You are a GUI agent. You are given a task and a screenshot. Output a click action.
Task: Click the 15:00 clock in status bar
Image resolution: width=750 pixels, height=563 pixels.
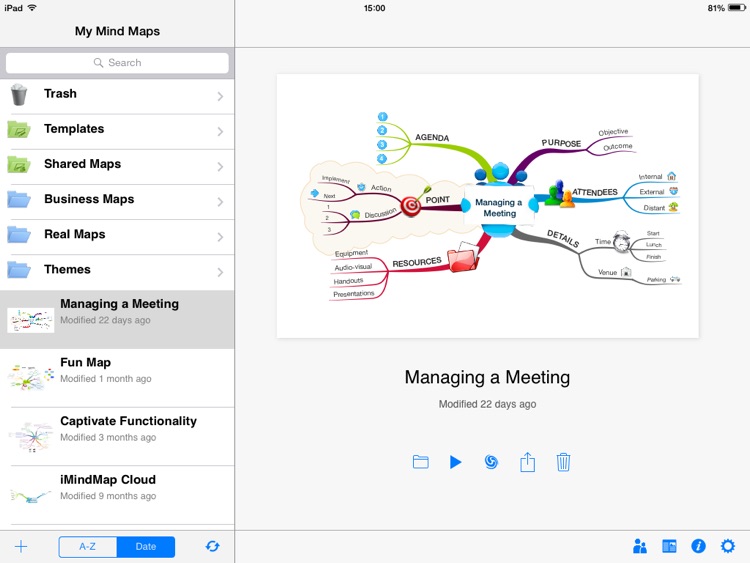point(374,8)
